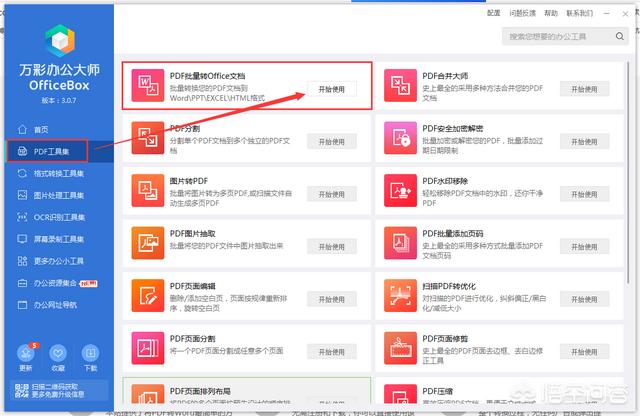Open the 帮助 help link
640x416 pixels.
(x=551, y=13)
